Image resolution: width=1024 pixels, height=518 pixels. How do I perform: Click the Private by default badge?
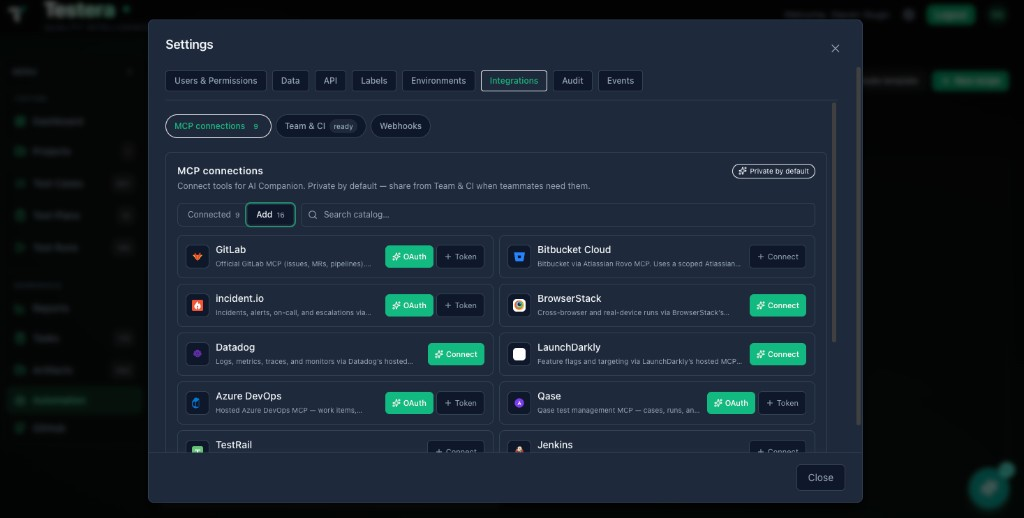coord(773,171)
